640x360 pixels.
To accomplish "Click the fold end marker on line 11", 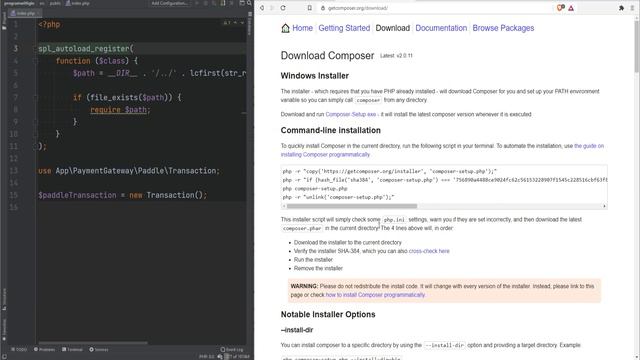I will 36,146.
